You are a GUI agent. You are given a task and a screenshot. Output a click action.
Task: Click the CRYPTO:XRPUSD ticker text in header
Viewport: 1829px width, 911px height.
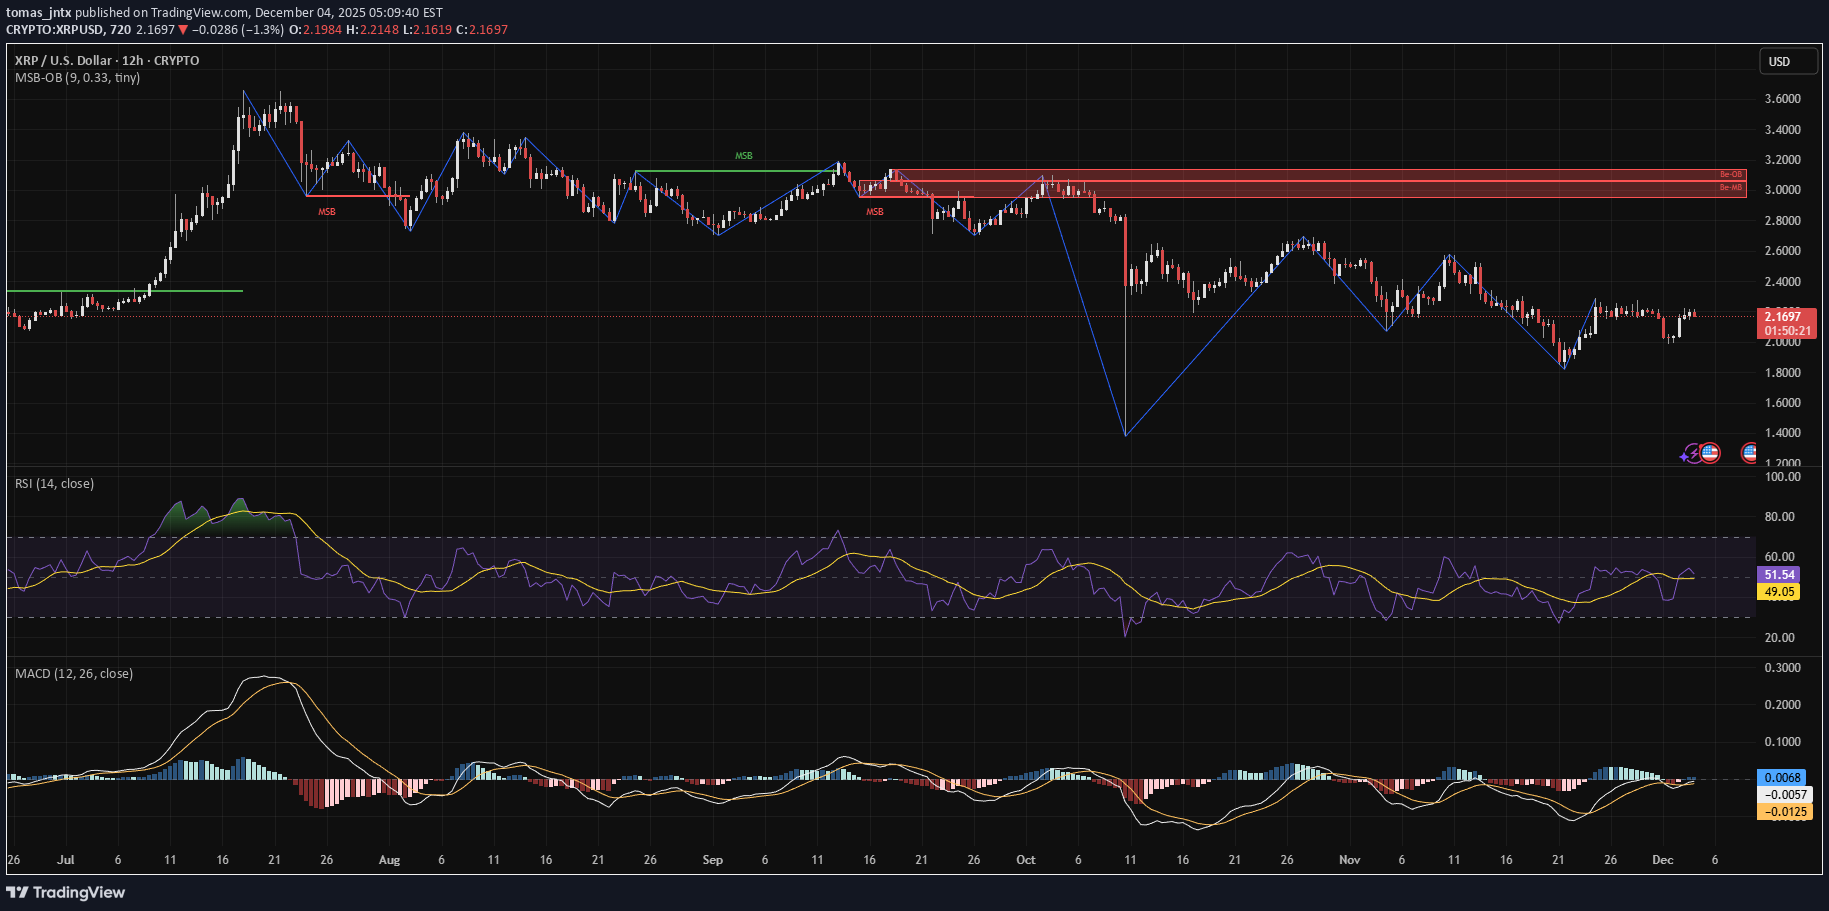tap(60, 30)
